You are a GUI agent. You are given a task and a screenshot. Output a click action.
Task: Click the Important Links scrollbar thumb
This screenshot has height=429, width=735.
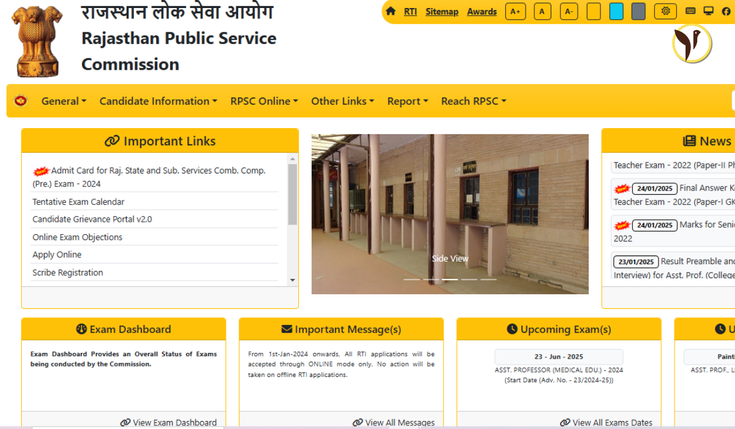point(292,194)
